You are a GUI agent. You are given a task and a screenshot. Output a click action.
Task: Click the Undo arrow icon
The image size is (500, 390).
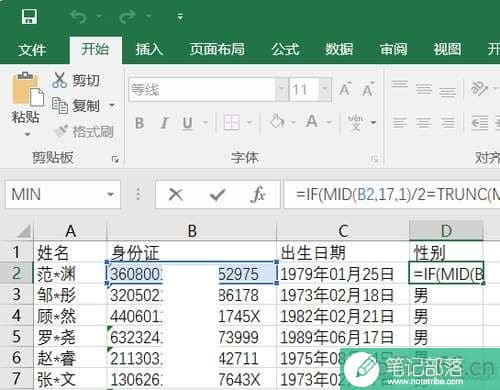(x=79, y=17)
